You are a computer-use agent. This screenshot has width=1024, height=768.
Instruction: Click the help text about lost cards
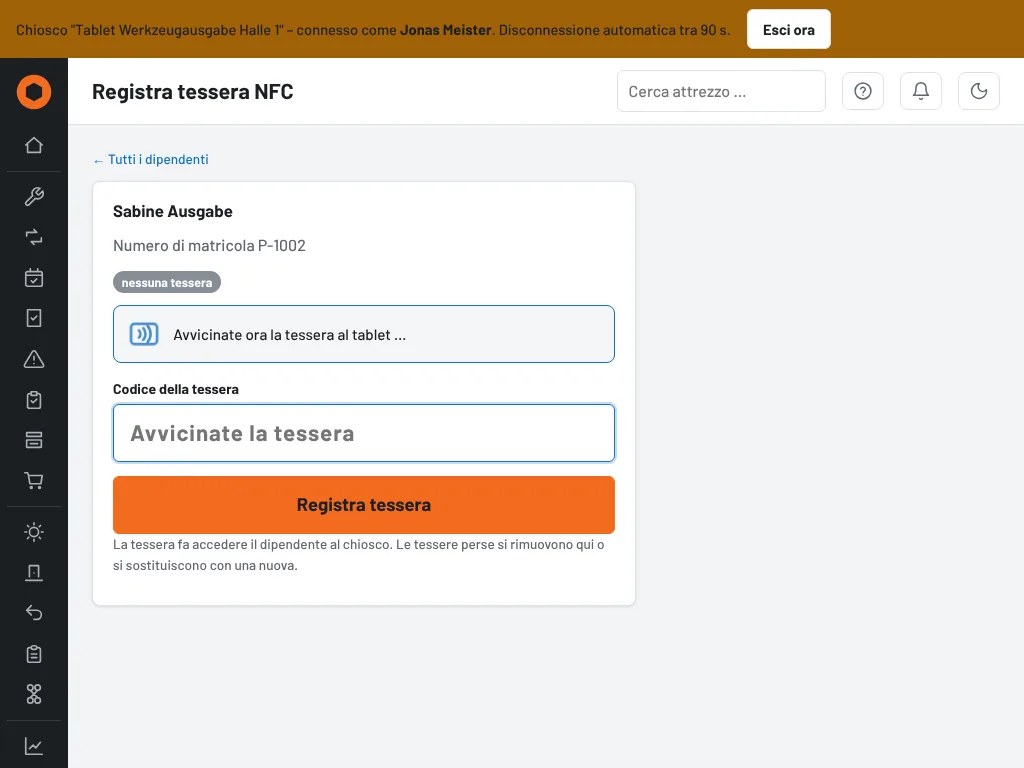359,555
